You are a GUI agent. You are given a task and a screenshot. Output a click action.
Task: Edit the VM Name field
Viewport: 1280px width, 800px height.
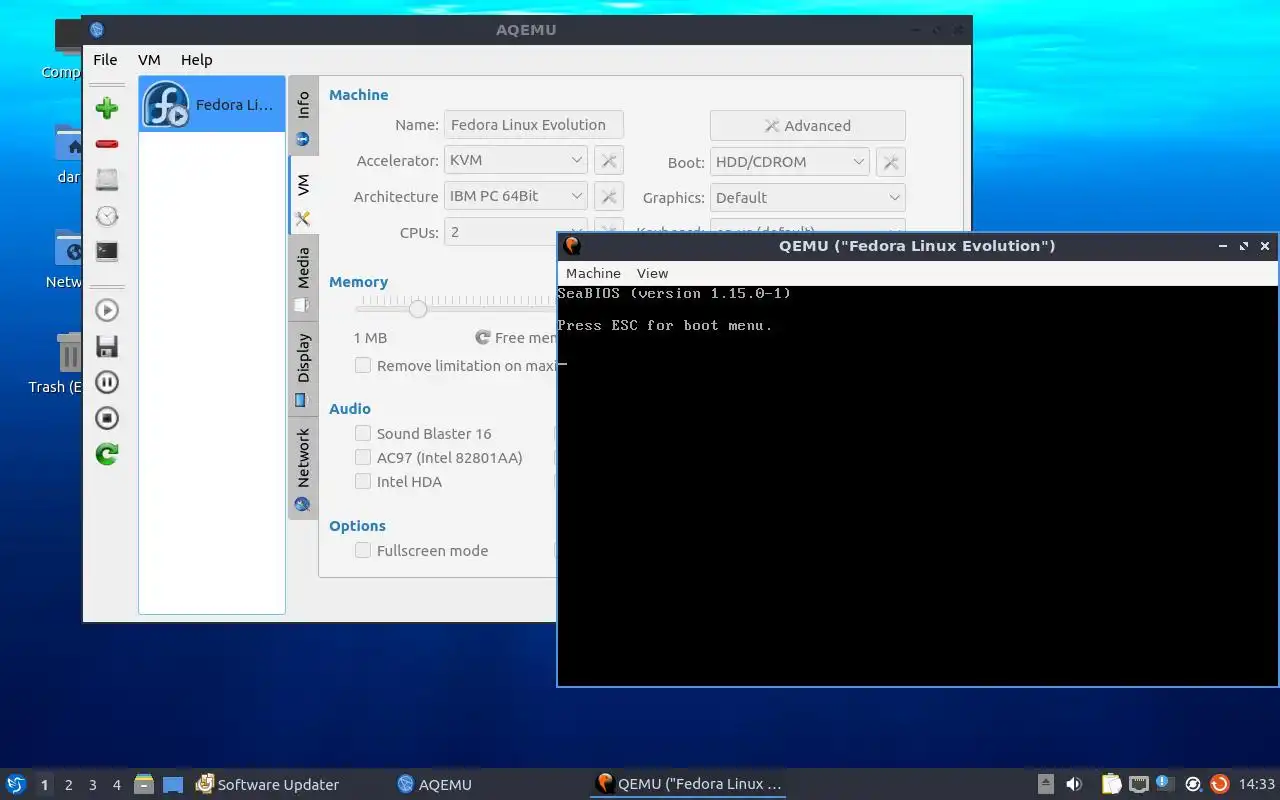533,125
